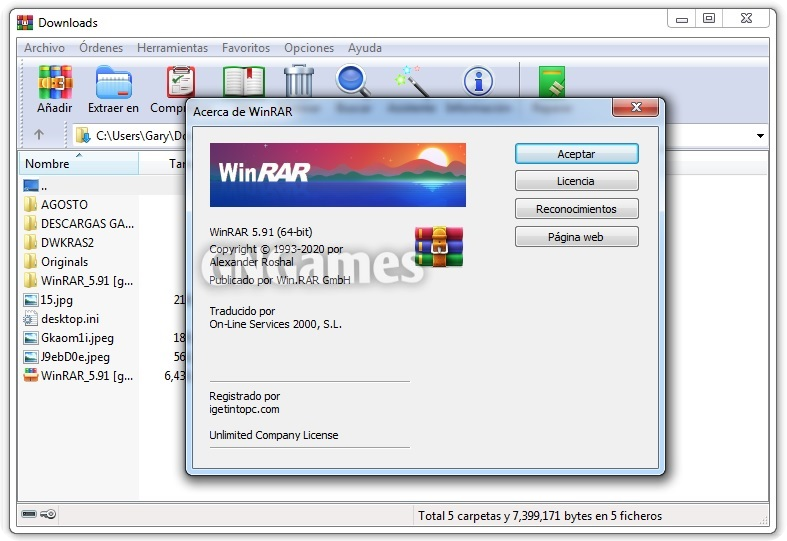This screenshot has width=787, height=541.
Task: Select the AGOSTO folder
Action: click(x=56, y=205)
